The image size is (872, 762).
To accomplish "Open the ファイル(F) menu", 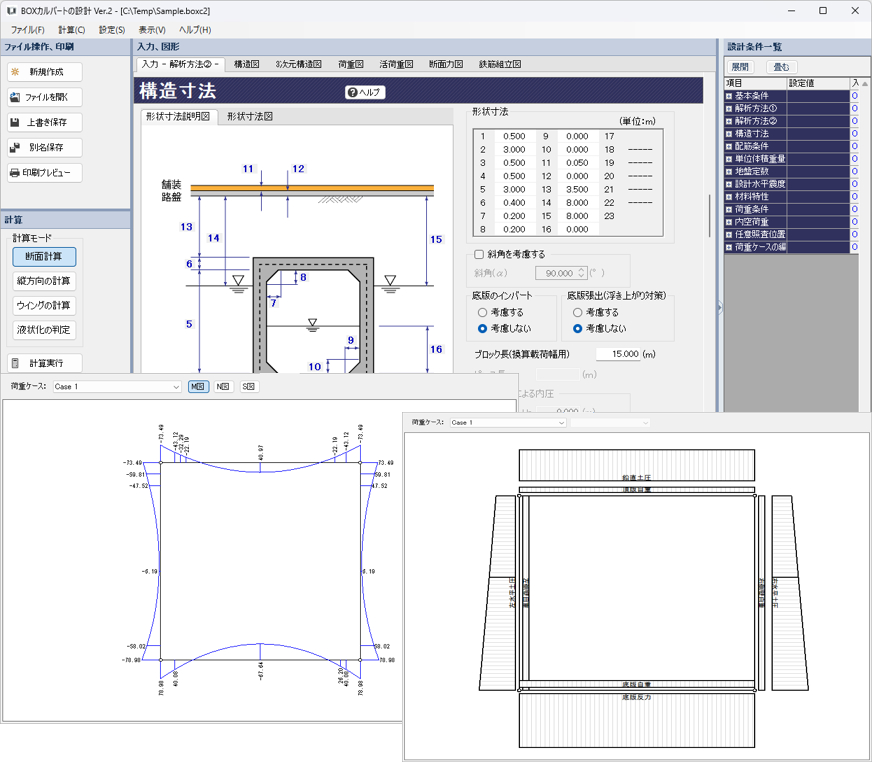I will tap(27, 30).
